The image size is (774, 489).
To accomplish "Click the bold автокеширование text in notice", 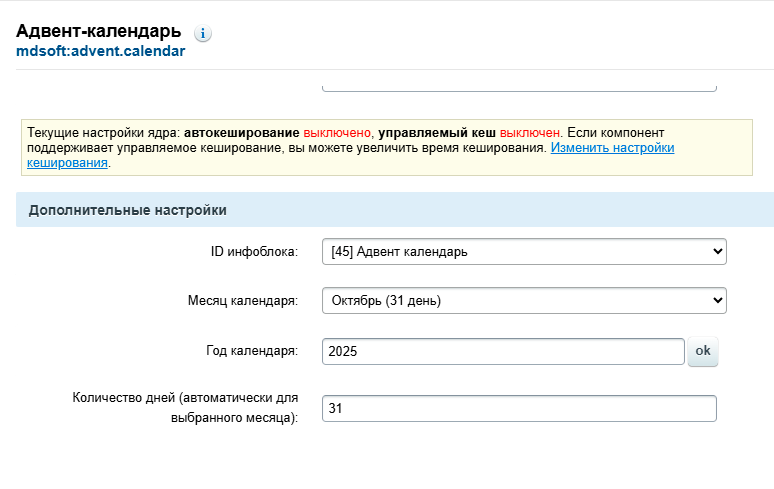I will 242,132.
